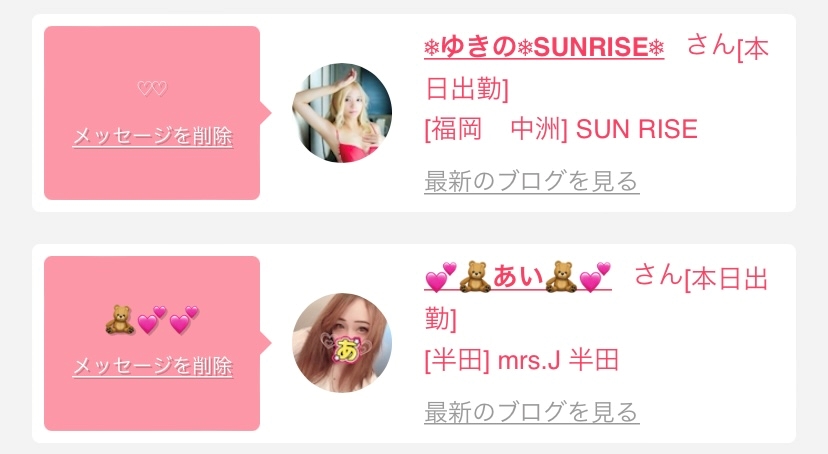Click sparkling hearts after あい's name

click(595, 277)
